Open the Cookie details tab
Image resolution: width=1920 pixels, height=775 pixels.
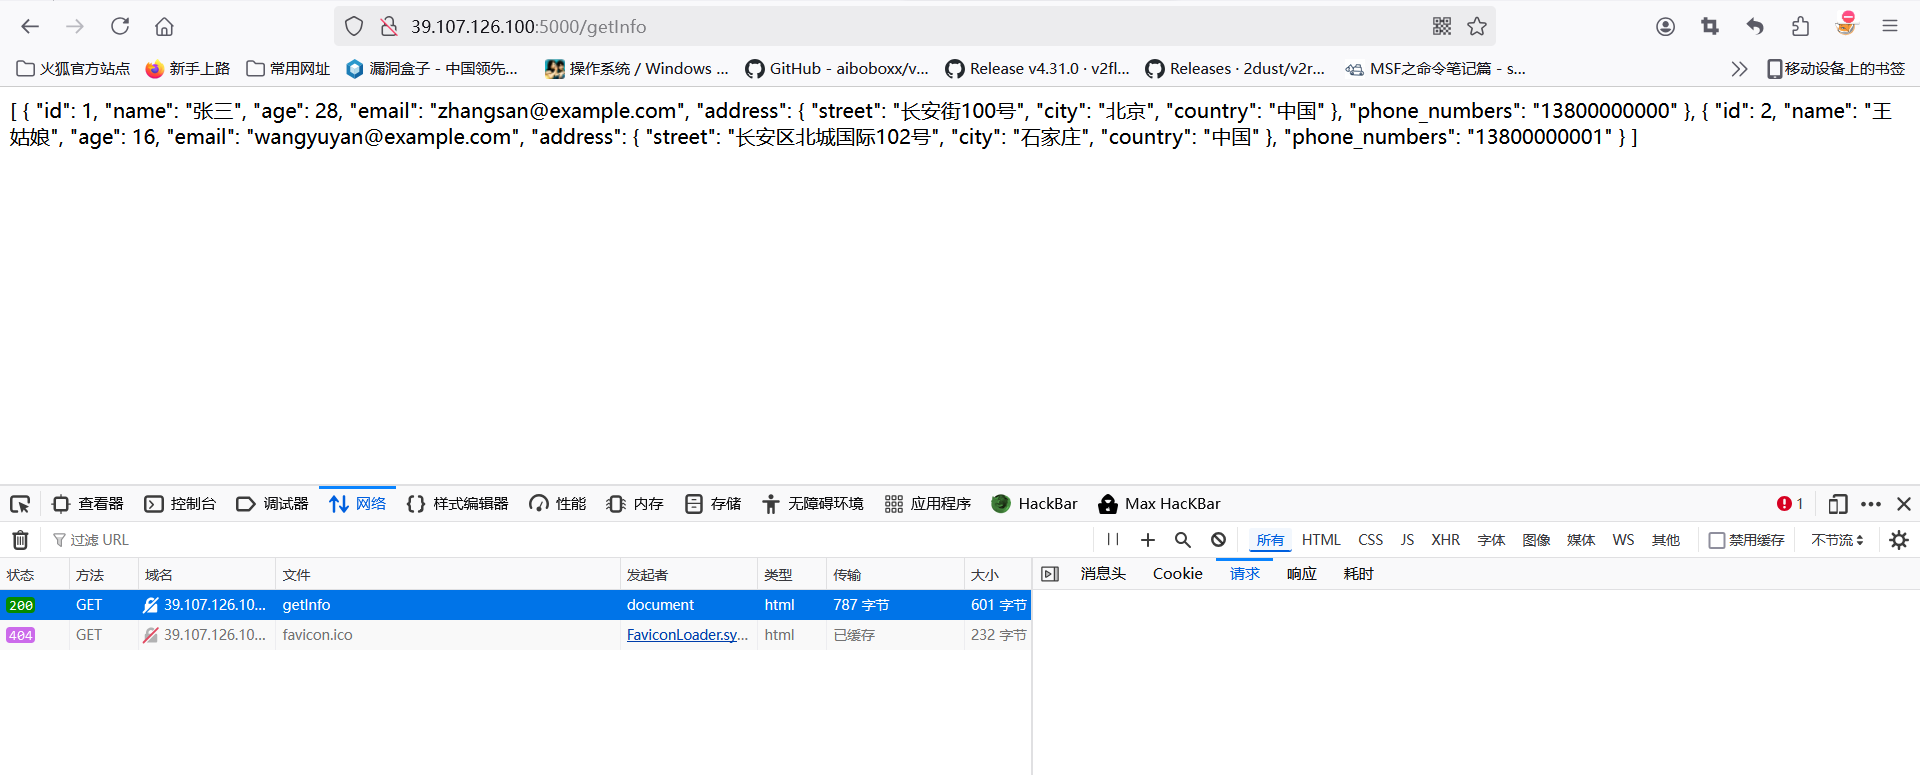pos(1178,574)
